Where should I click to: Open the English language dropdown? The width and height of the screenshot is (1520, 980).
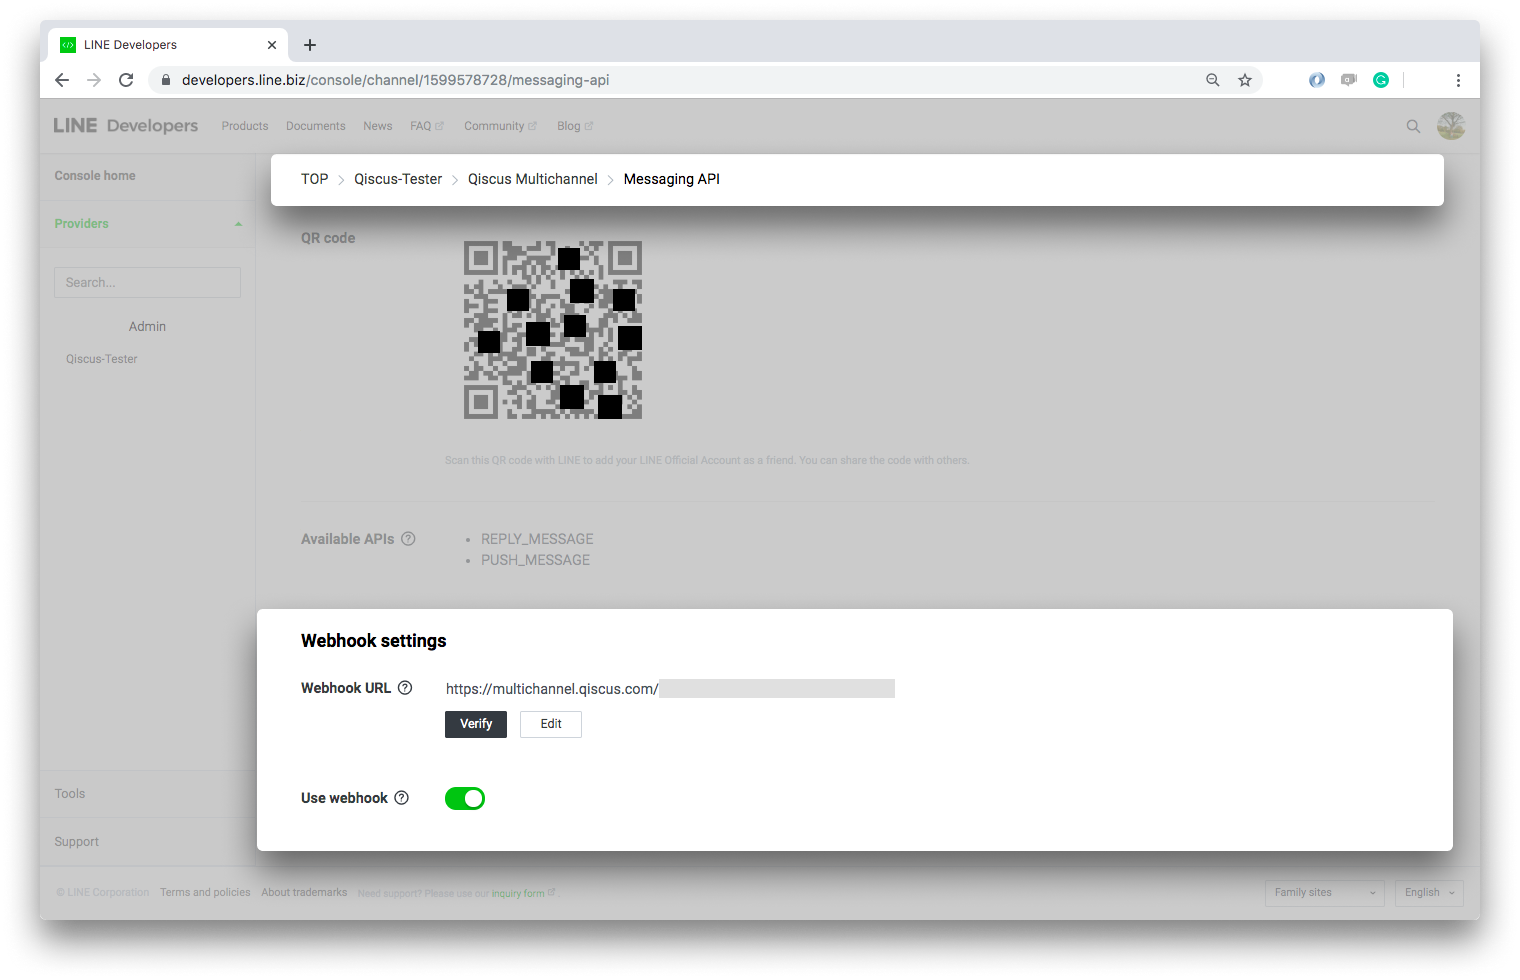1429,893
